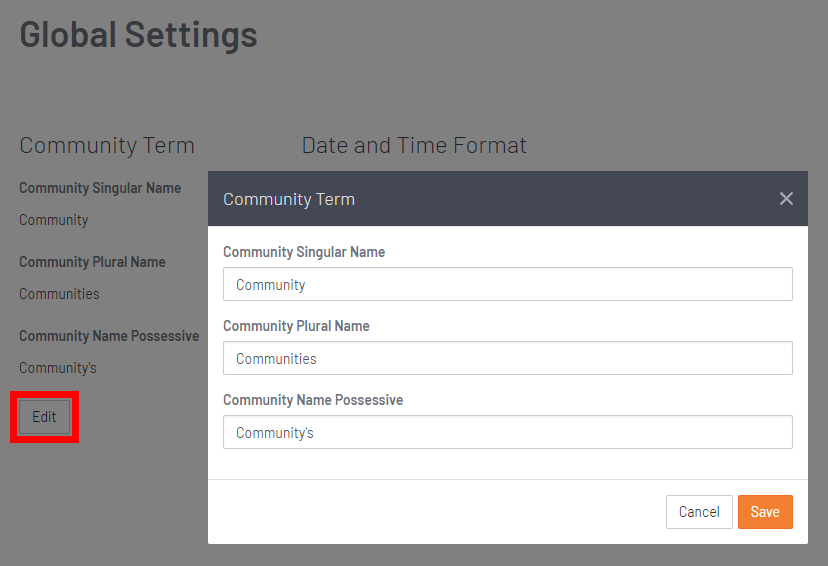Click the Community Singular Name input field

[x=507, y=284]
